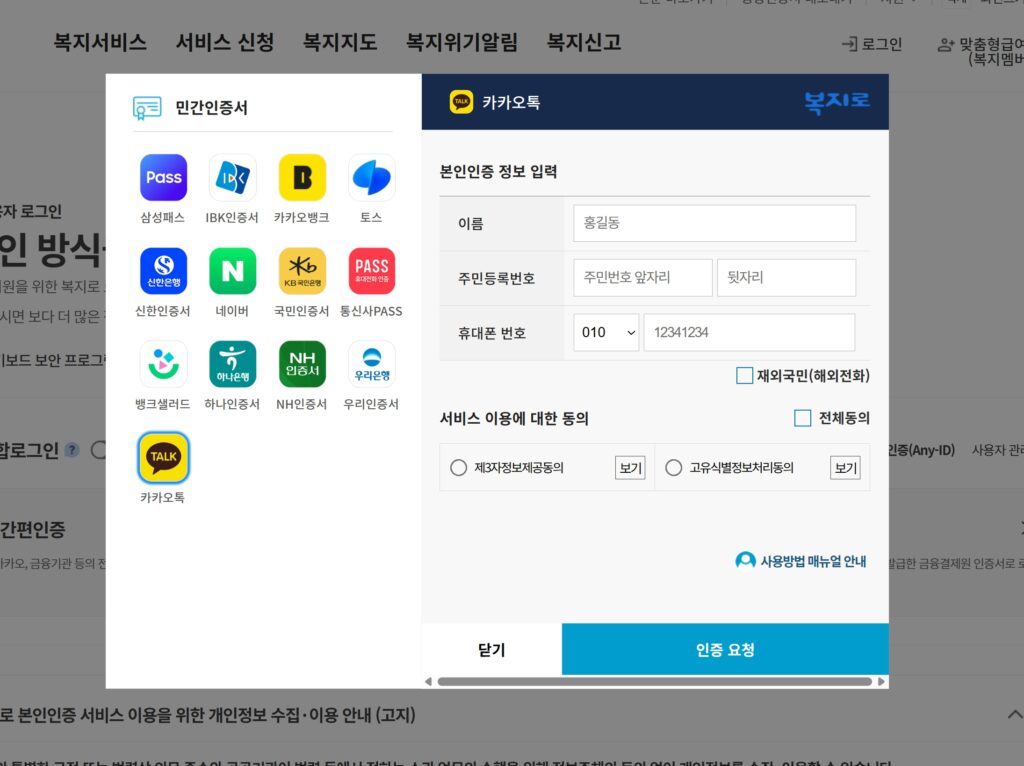Click the scrollbar right arrow
This screenshot has height=766, width=1024.
pos(881,682)
